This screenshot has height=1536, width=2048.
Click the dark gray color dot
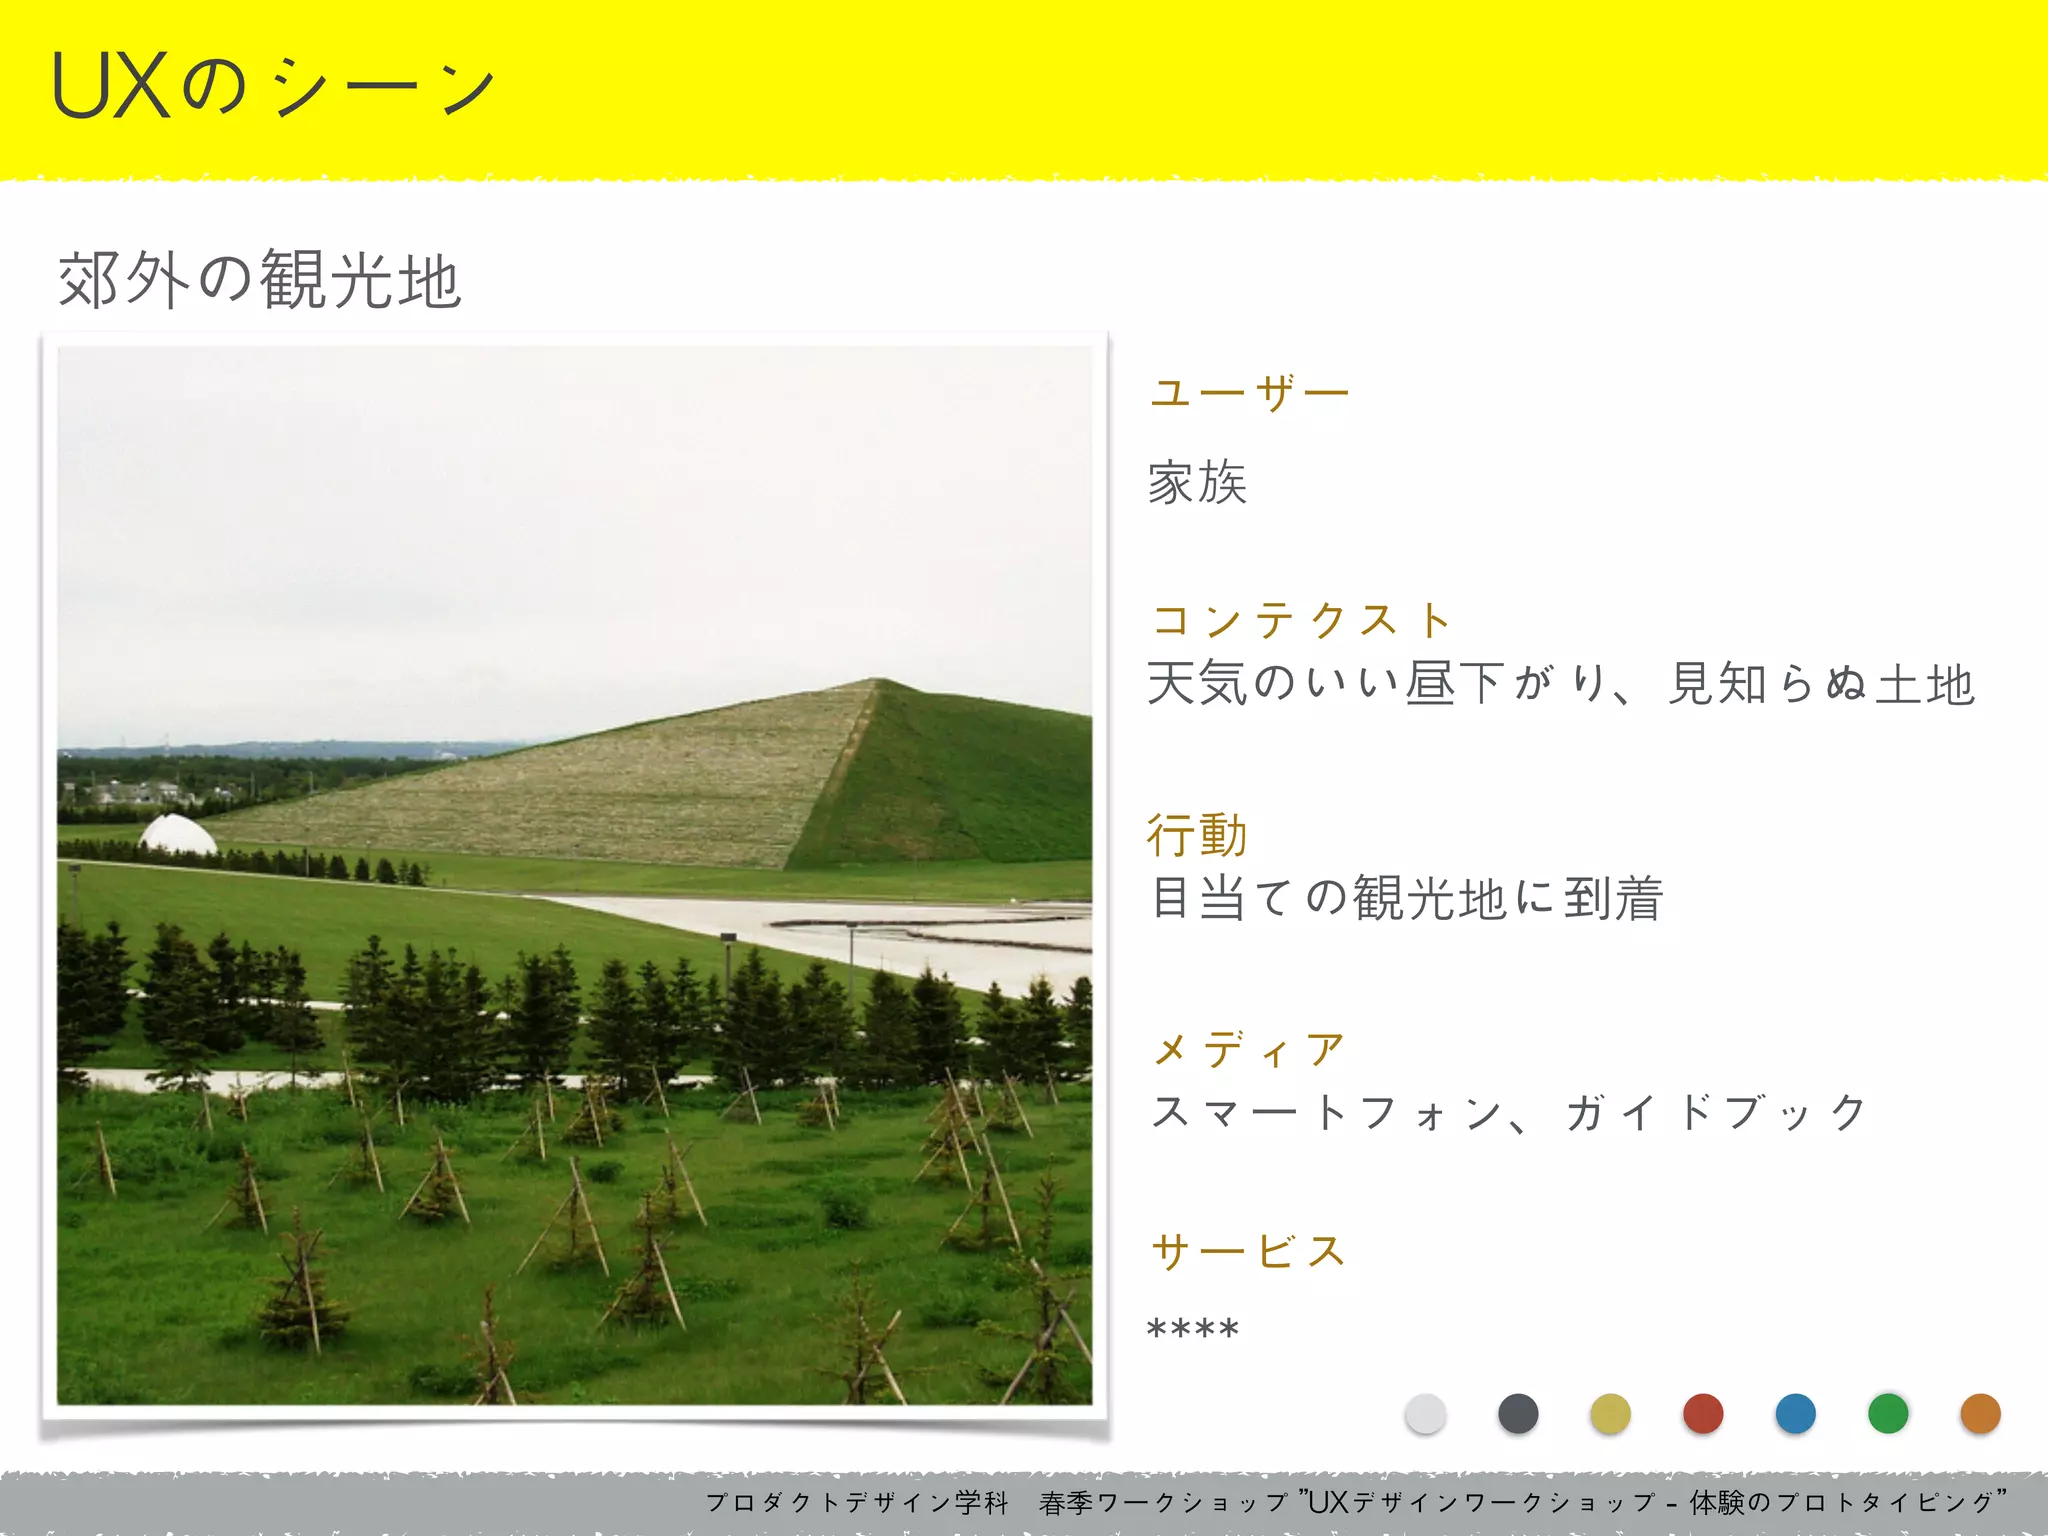(1518, 1414)
